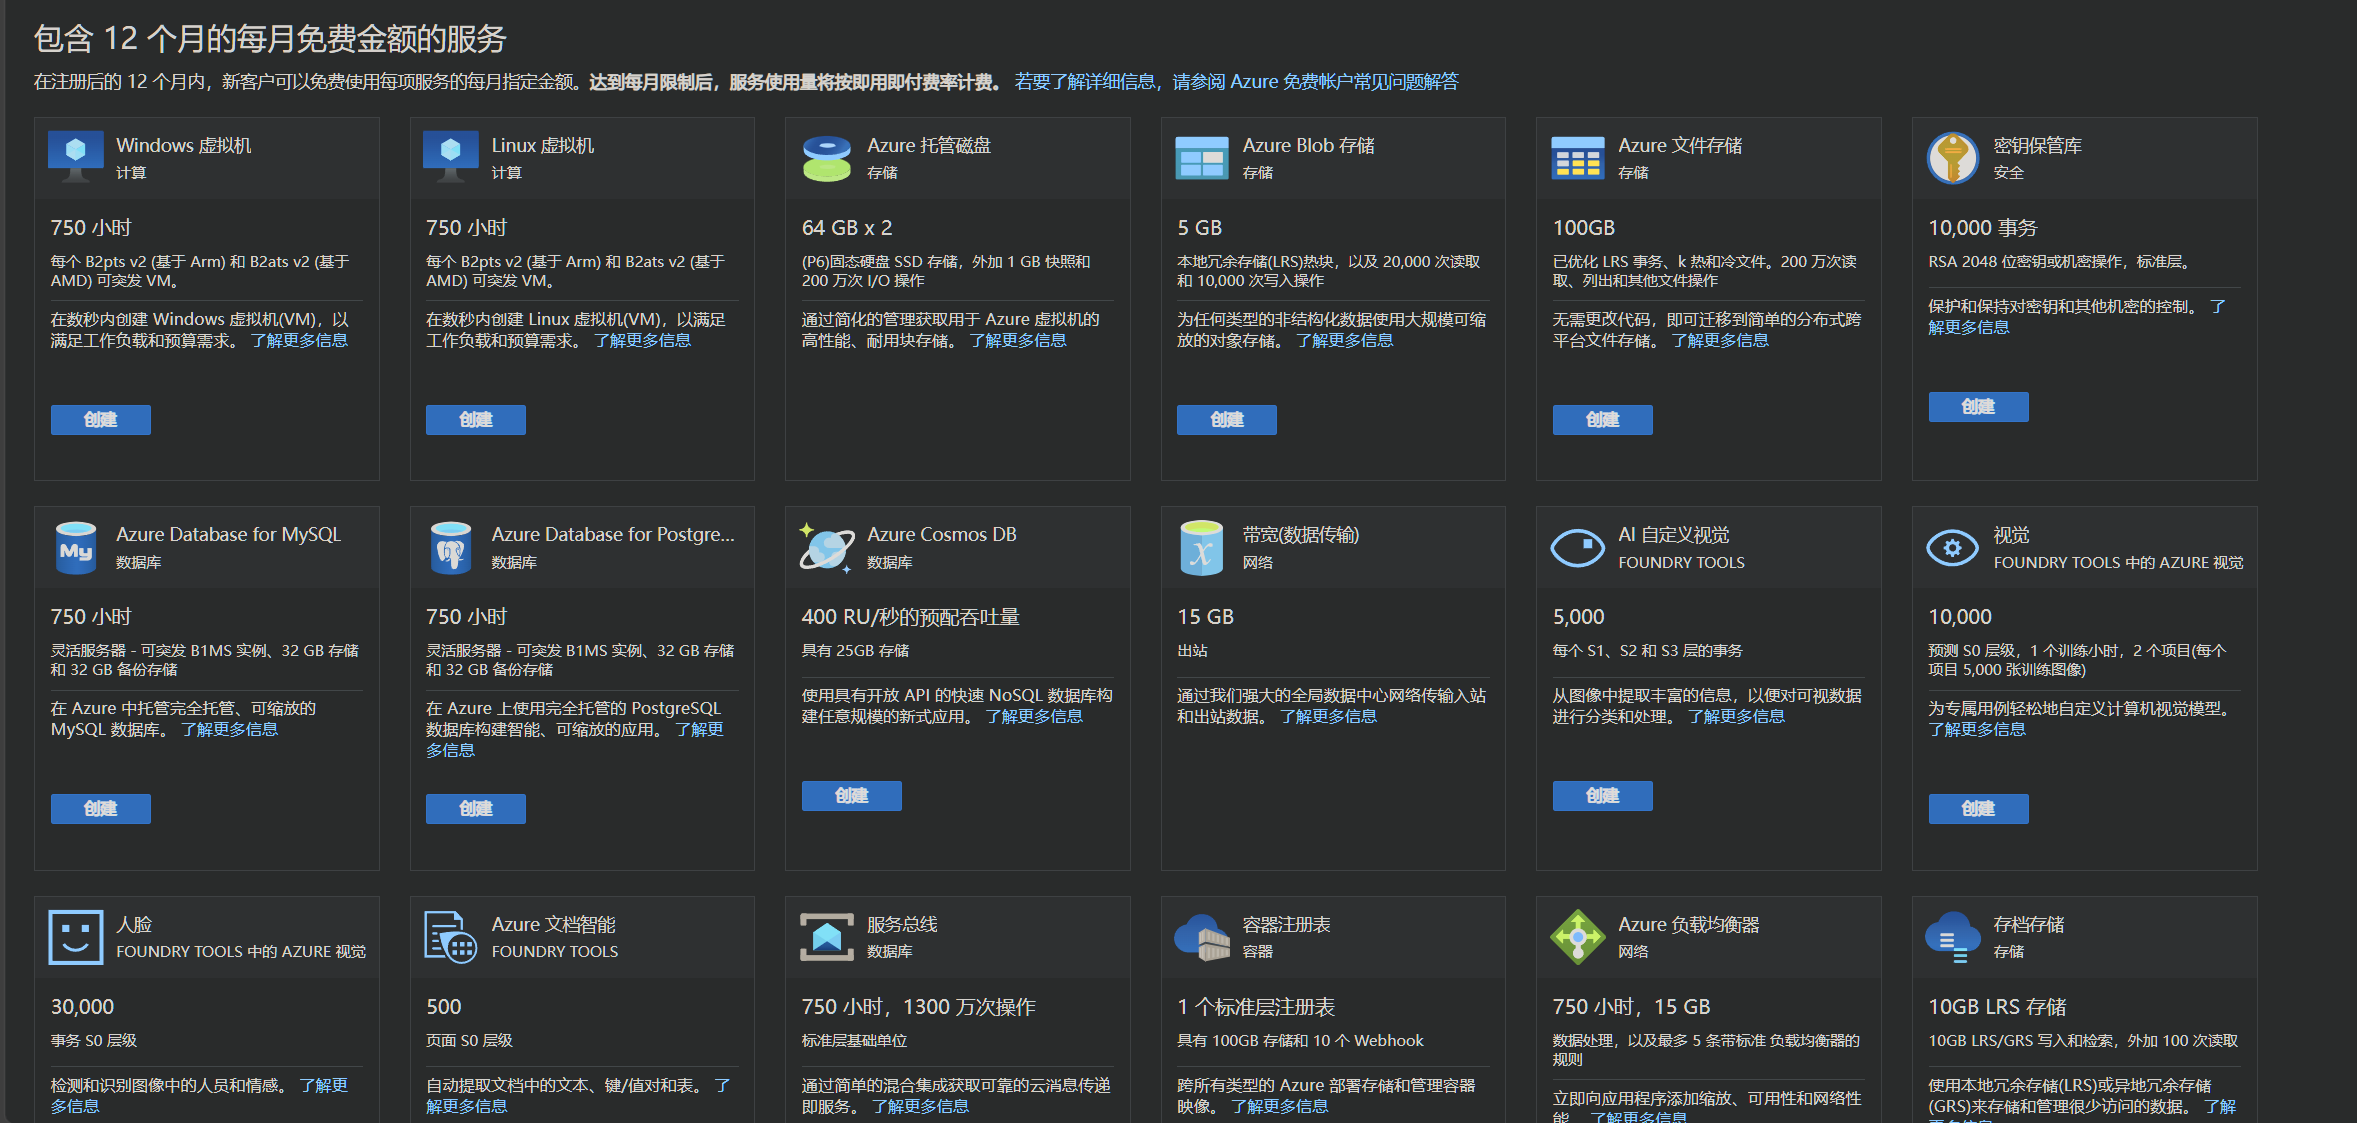
Task: Follow 了解更多信息 under Azure 文件存储
Action: 1720,341
